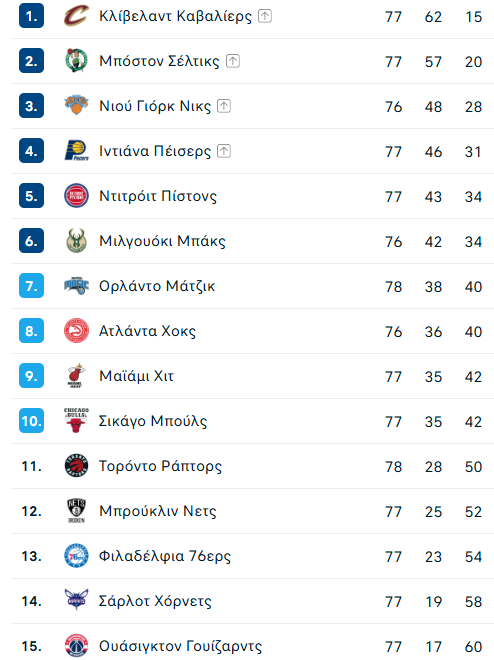This screenshot has width=494, height=660.
Task: Select the New York Knicks logo
Action: pyautogui.click(x=76, y=105)
